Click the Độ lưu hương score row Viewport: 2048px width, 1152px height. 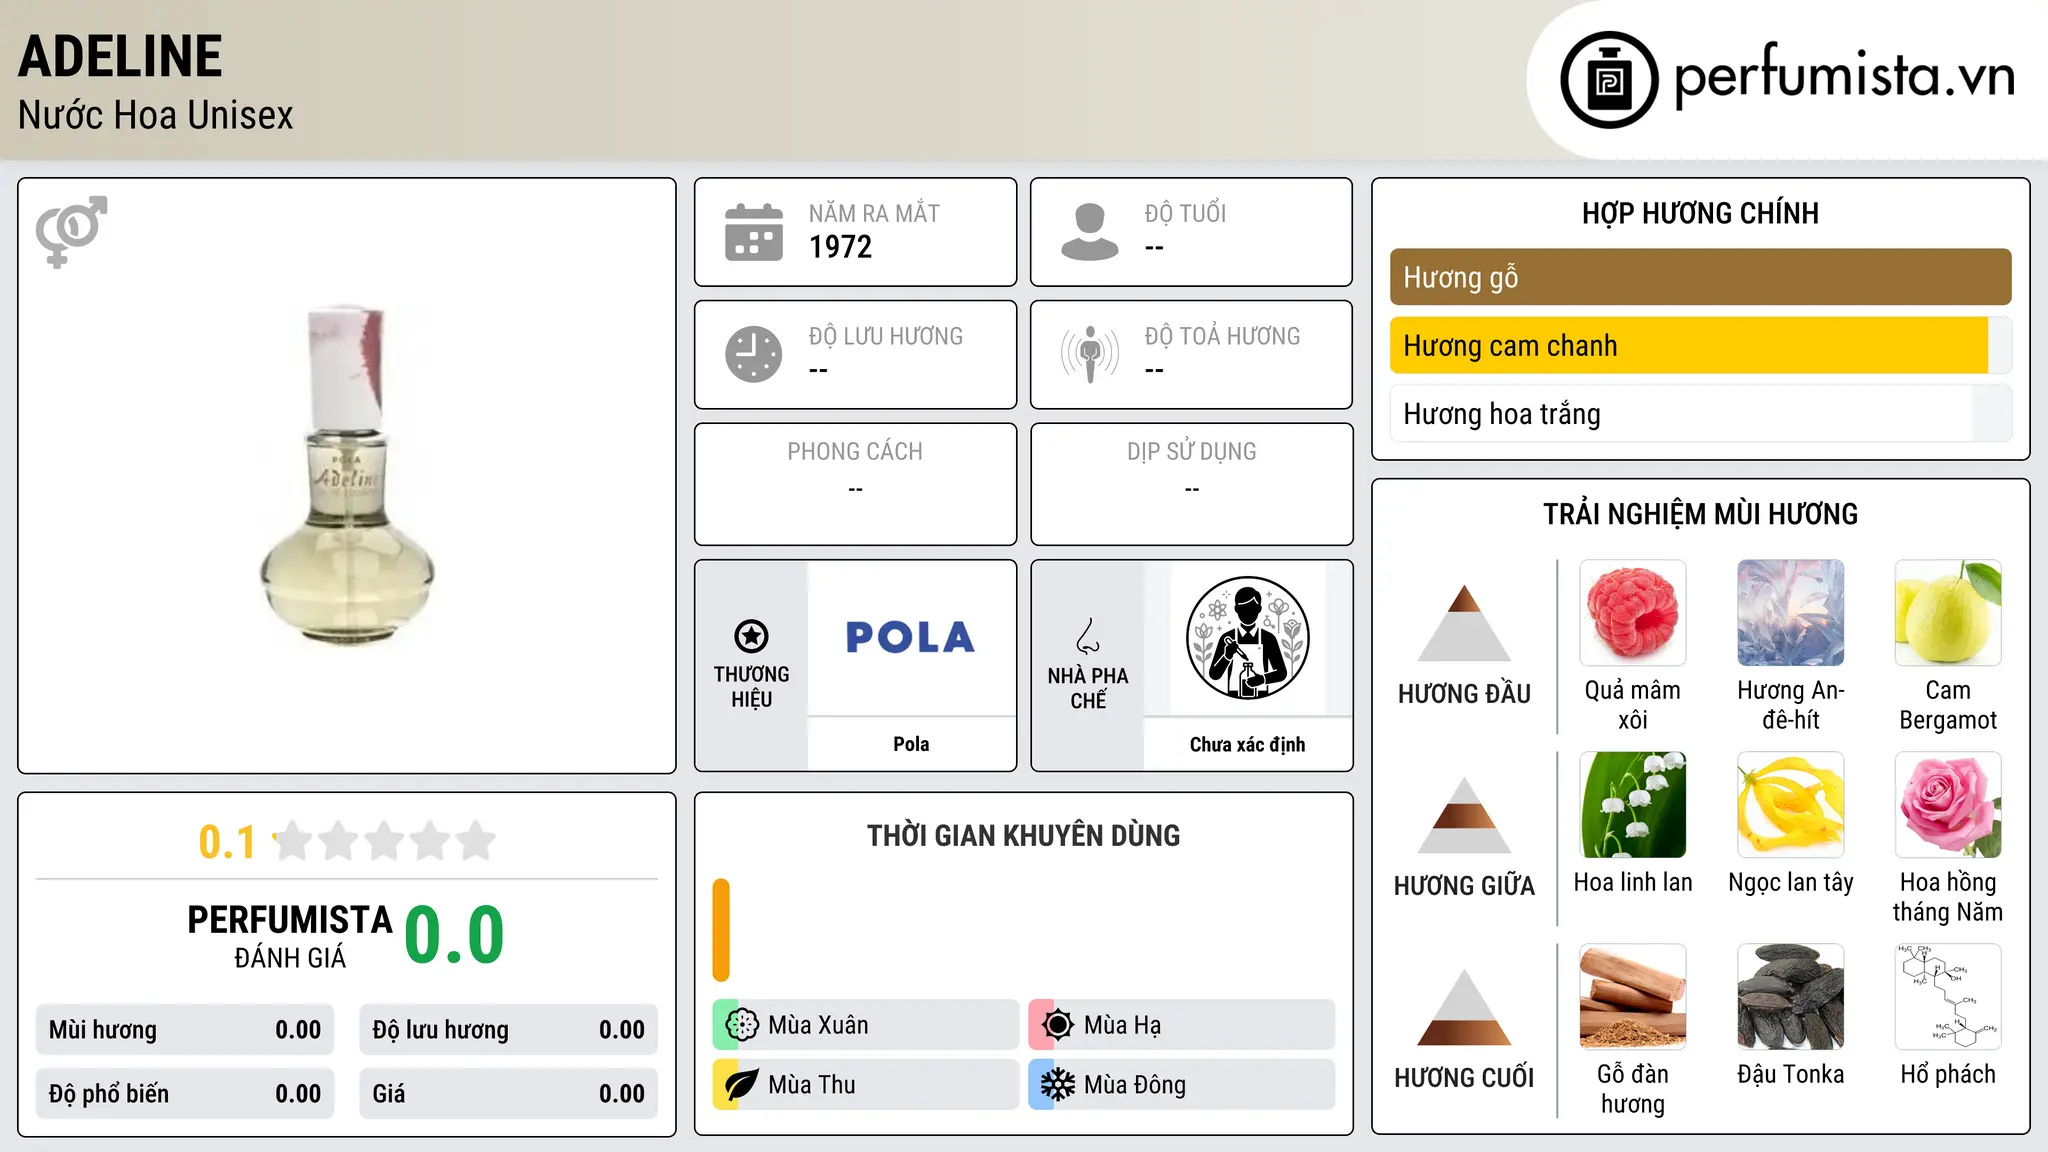coord(508,1030)
